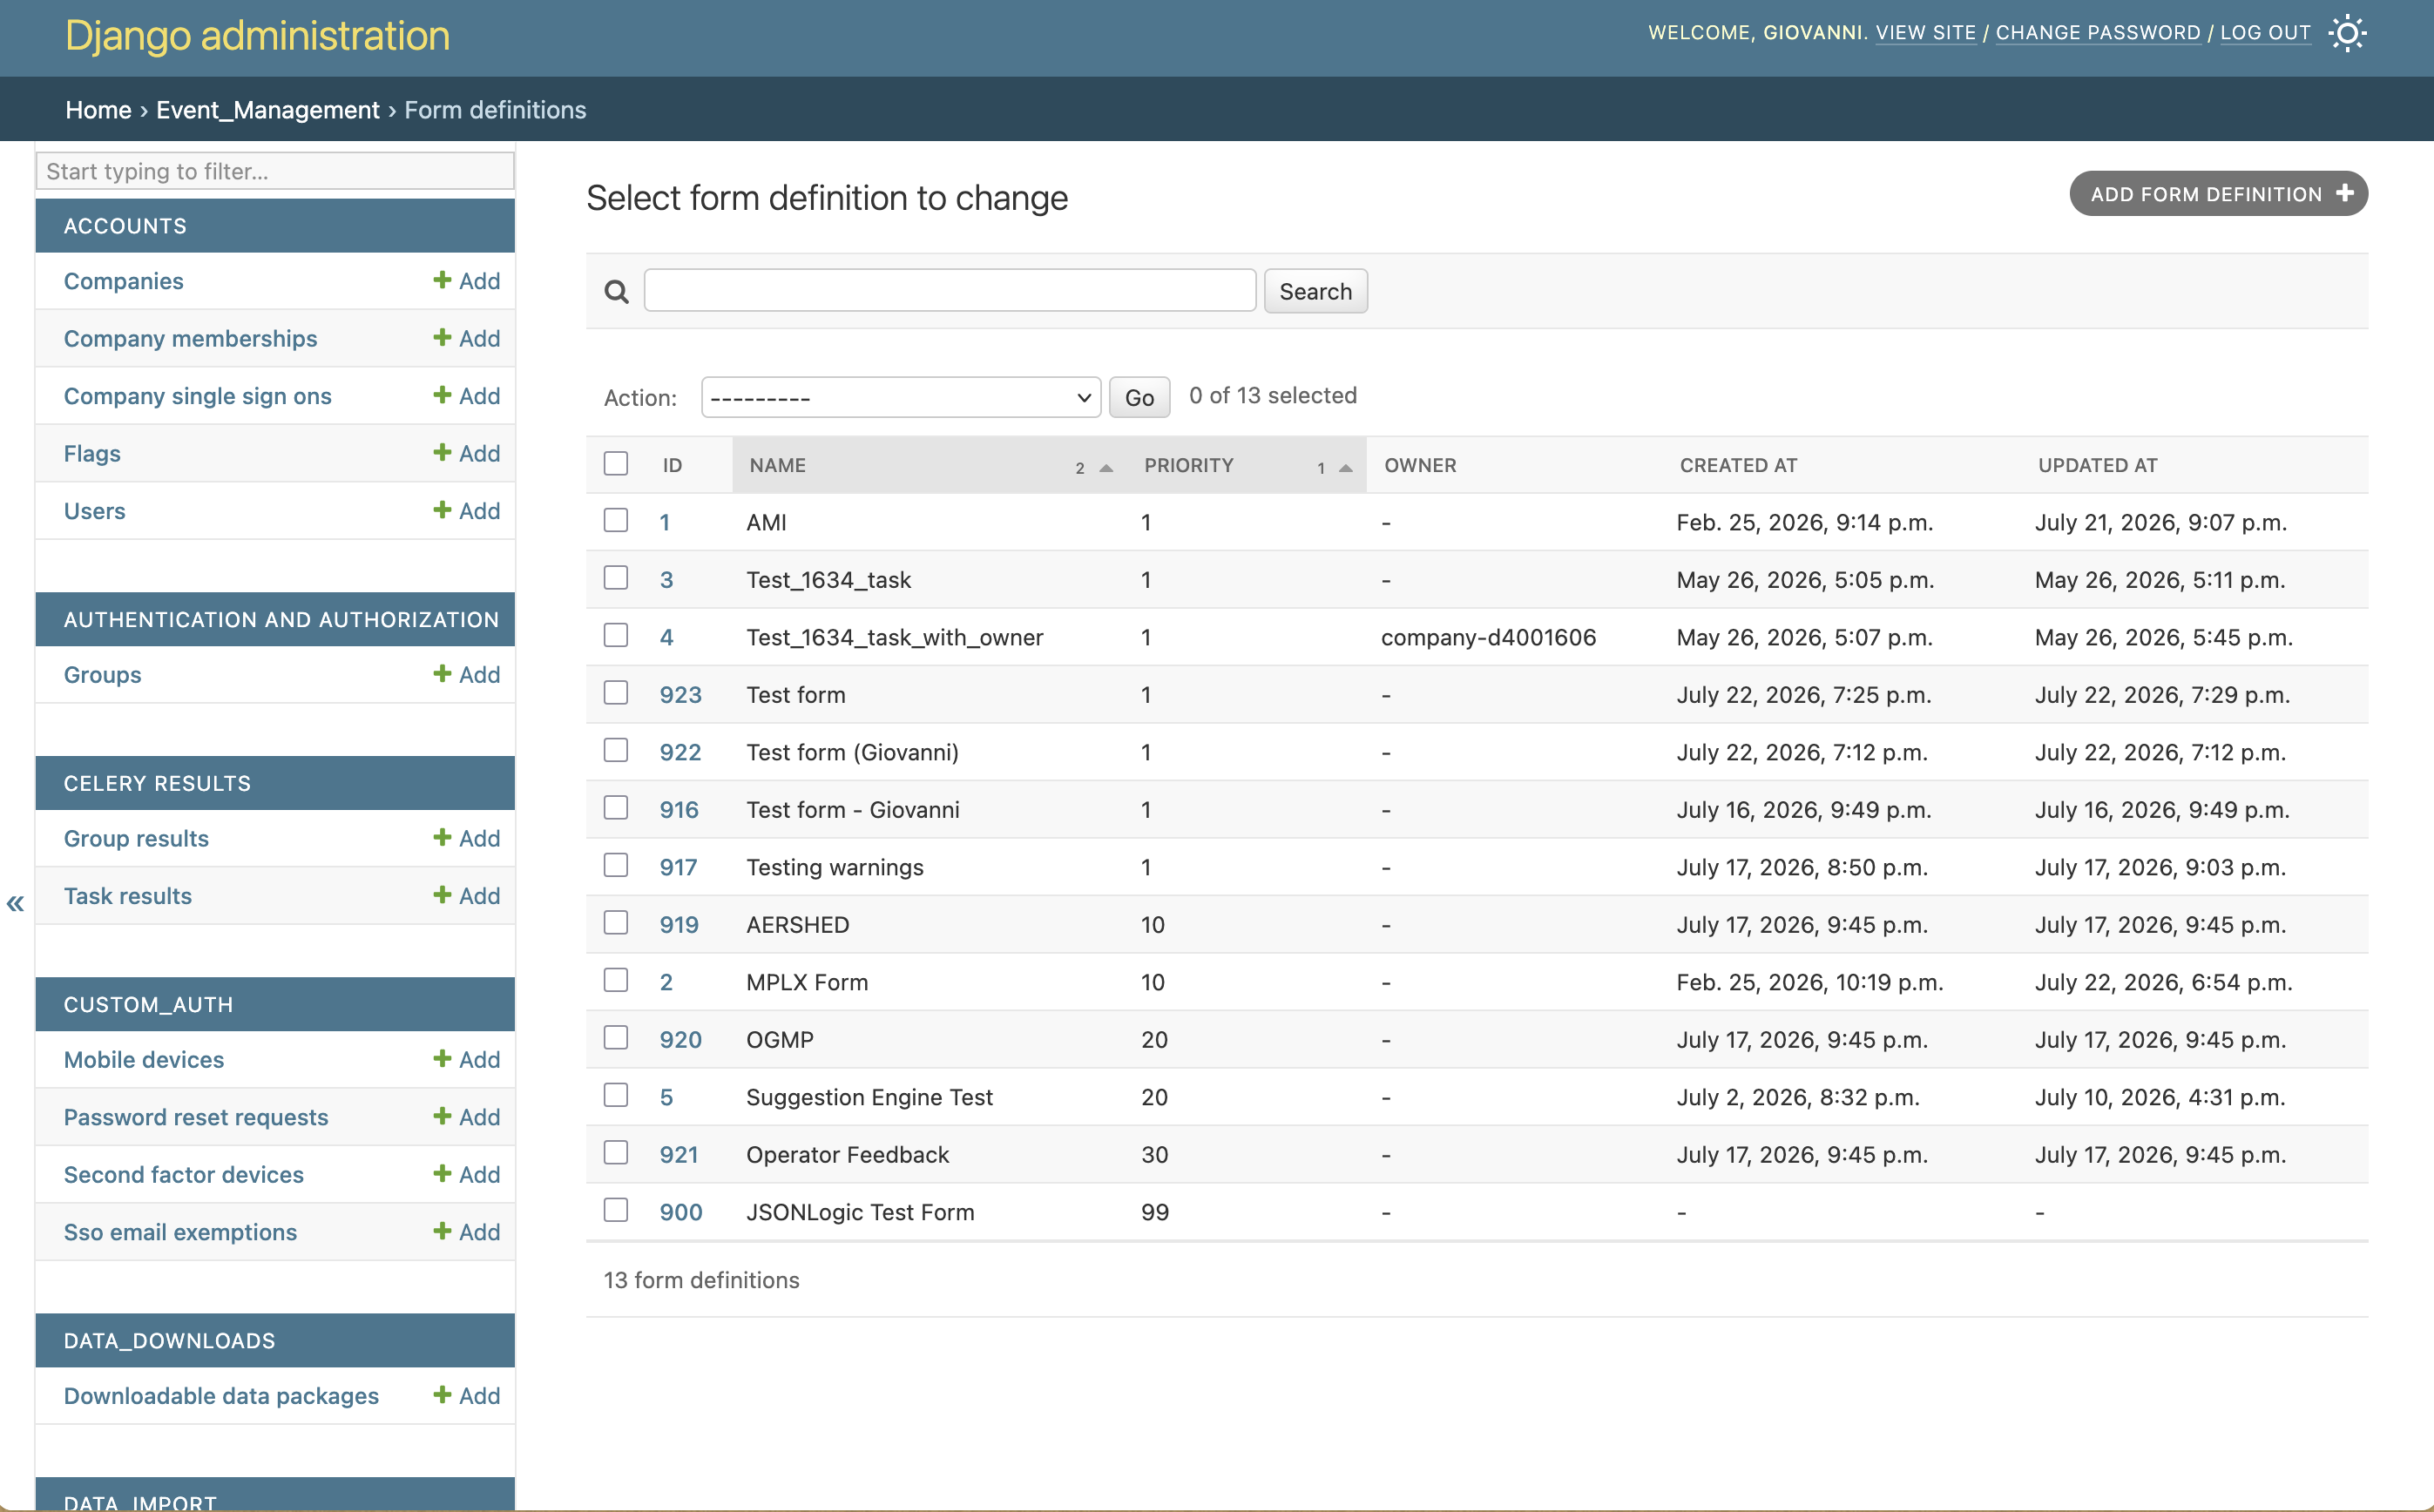2434x1512 pixels.
Task: Click the Search button
Action: click(1315, 291)
